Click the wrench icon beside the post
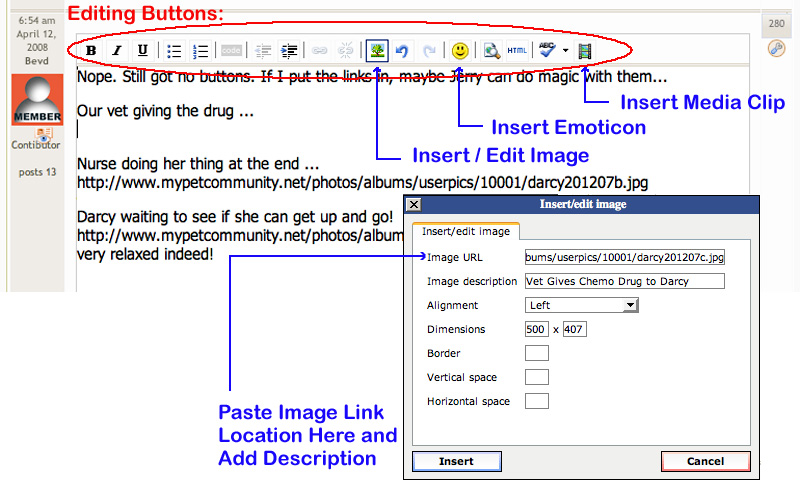800x504 pixels. coord(777,49)
